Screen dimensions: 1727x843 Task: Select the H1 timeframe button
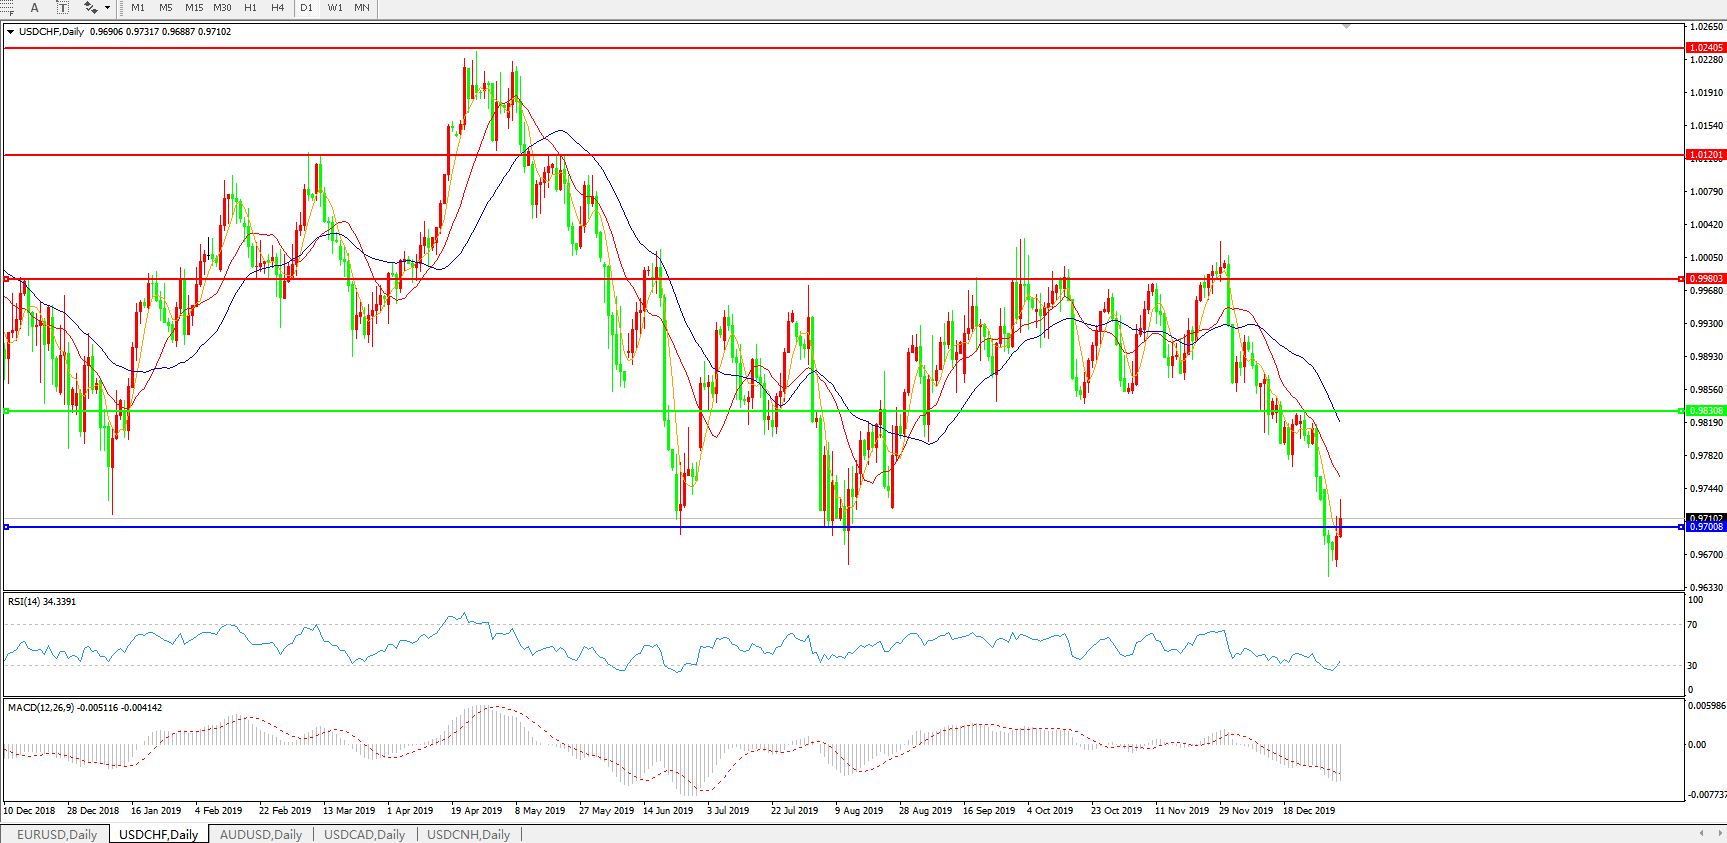pos(250,8)
